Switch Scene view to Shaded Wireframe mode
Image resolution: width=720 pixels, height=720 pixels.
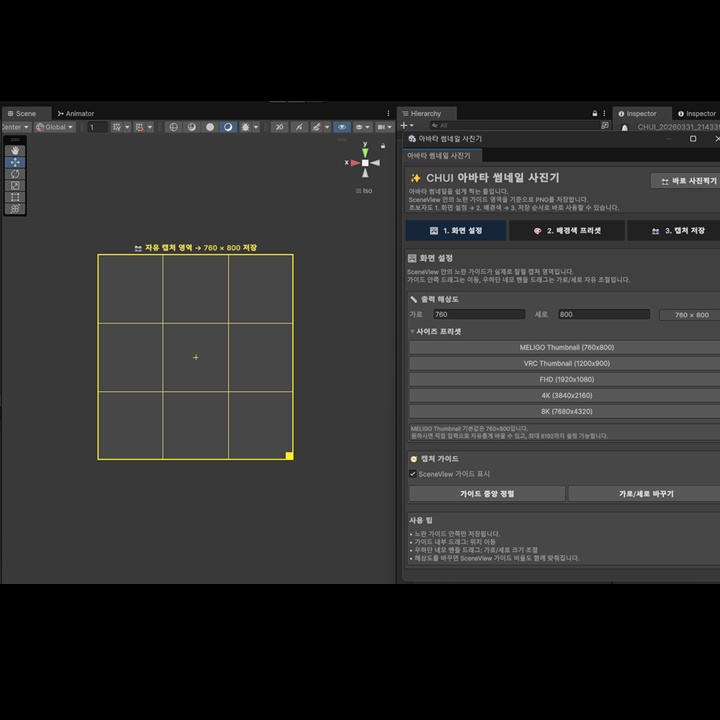[x=191, y=127]
